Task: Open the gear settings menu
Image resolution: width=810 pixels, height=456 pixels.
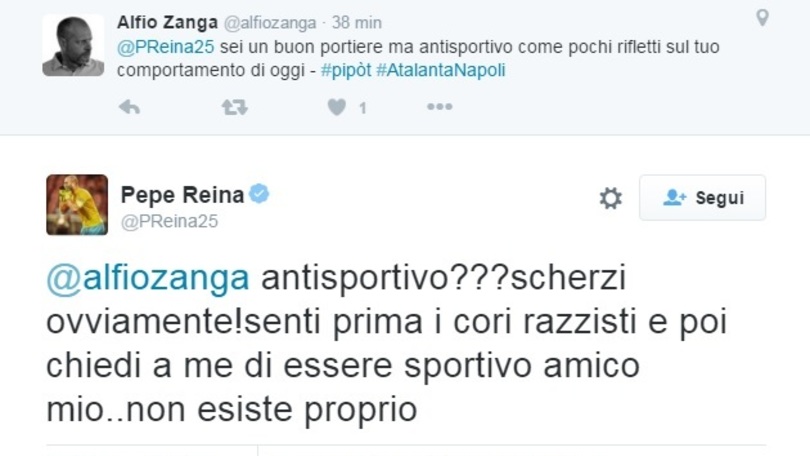Action: [x=610, y=198]
